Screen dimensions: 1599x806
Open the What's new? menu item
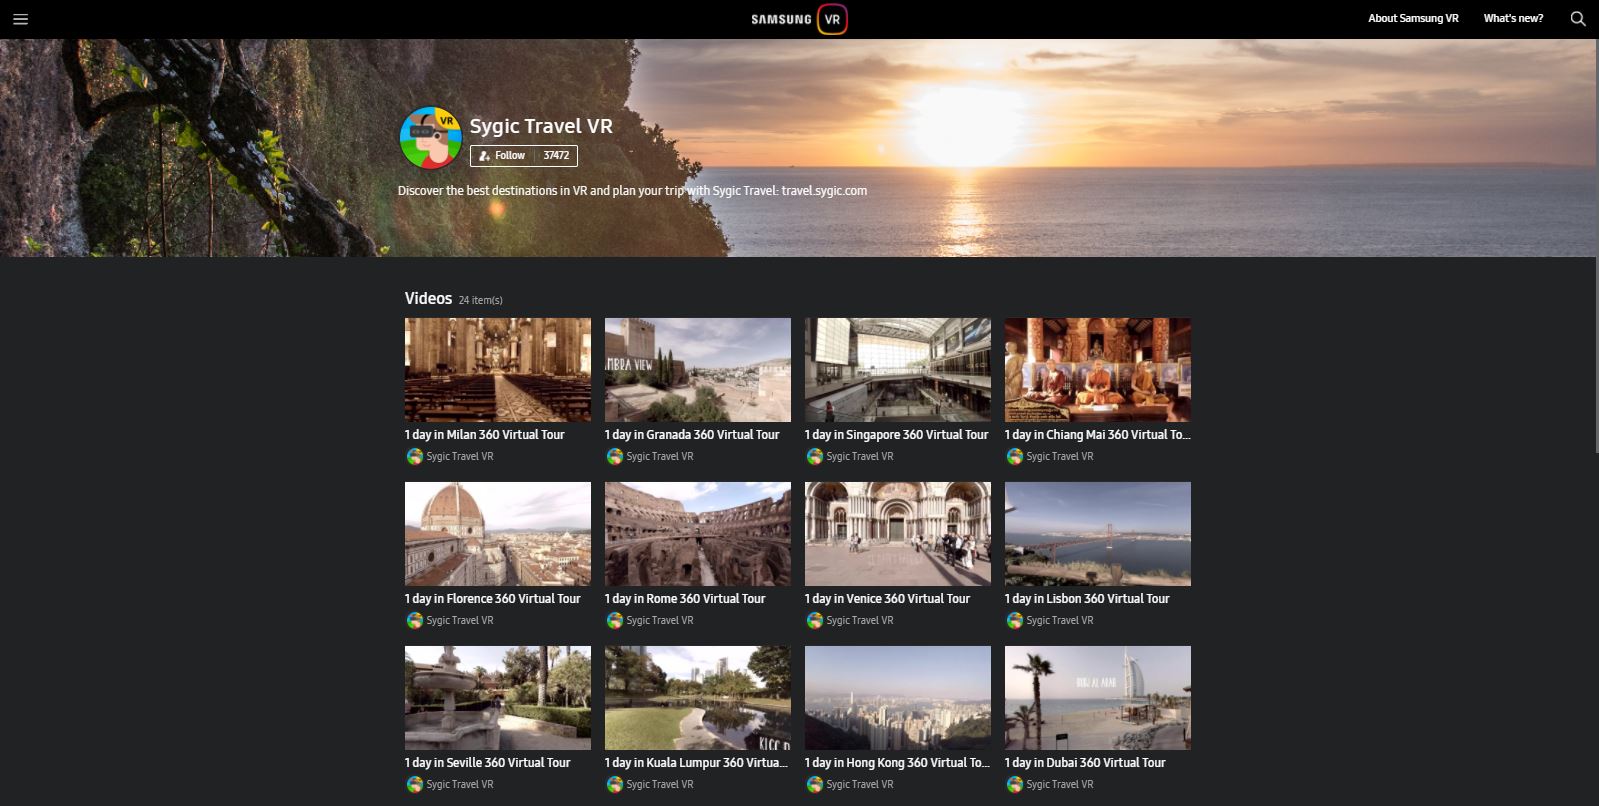coord(1513,19)
